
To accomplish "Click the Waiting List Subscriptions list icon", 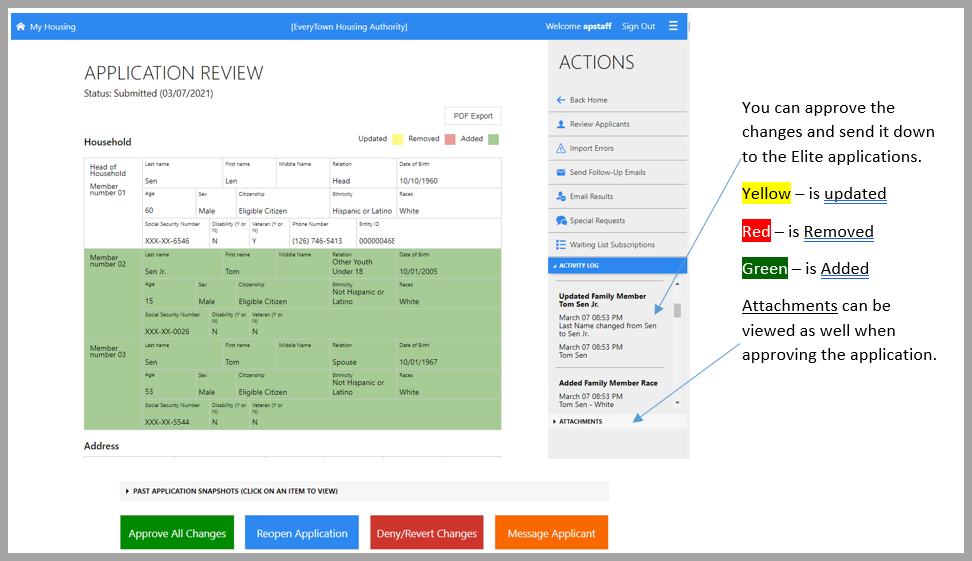I will pos(561,245).
